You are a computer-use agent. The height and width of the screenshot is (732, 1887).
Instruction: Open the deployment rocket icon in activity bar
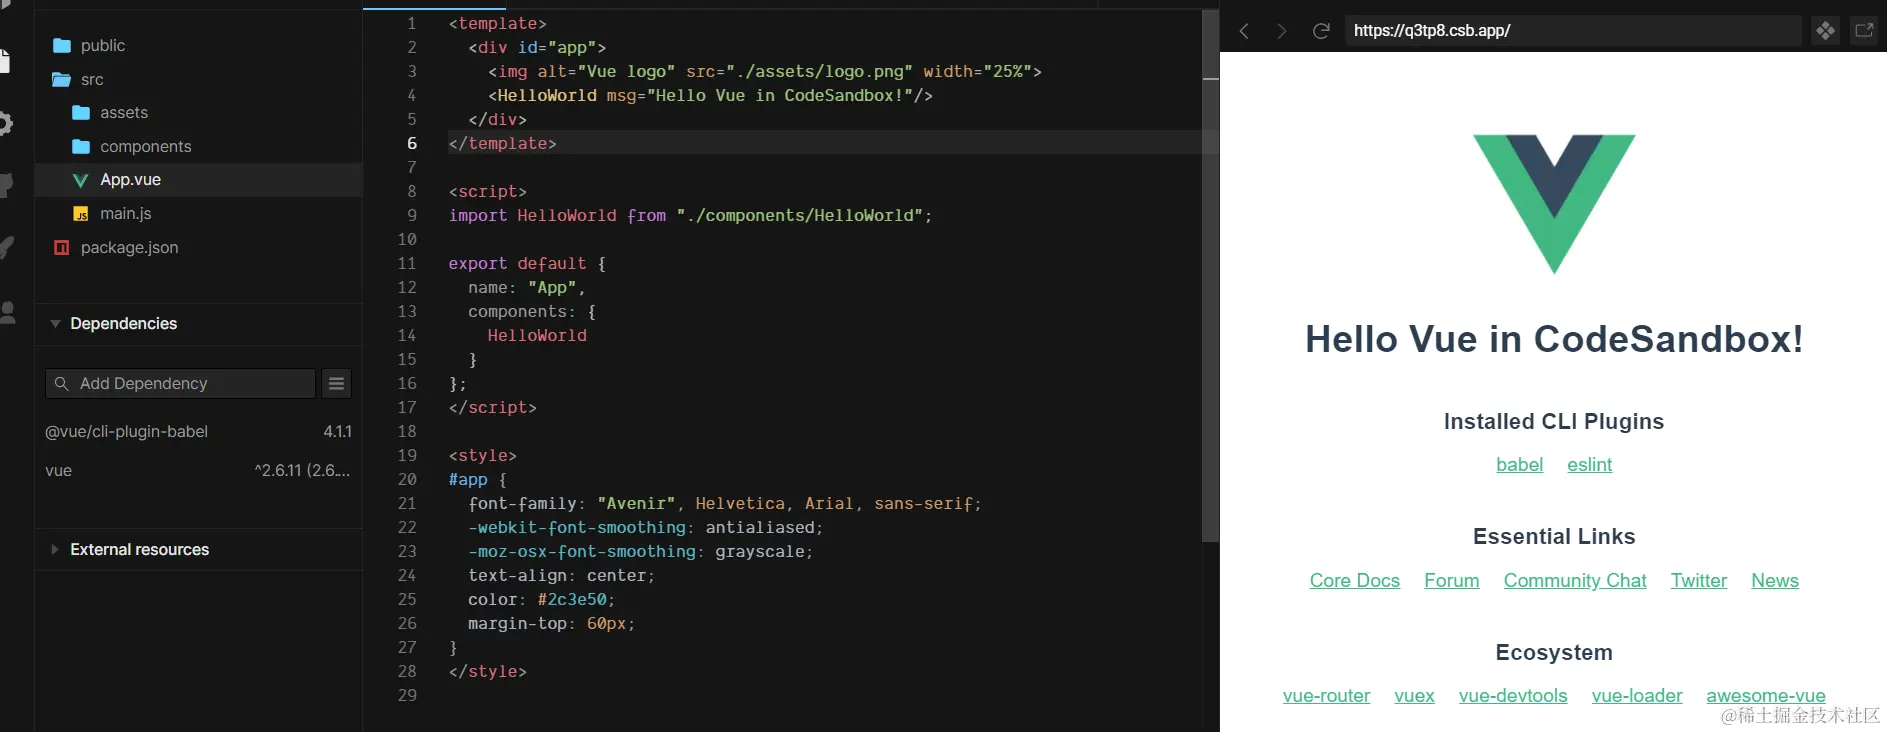tap(6, 247)
